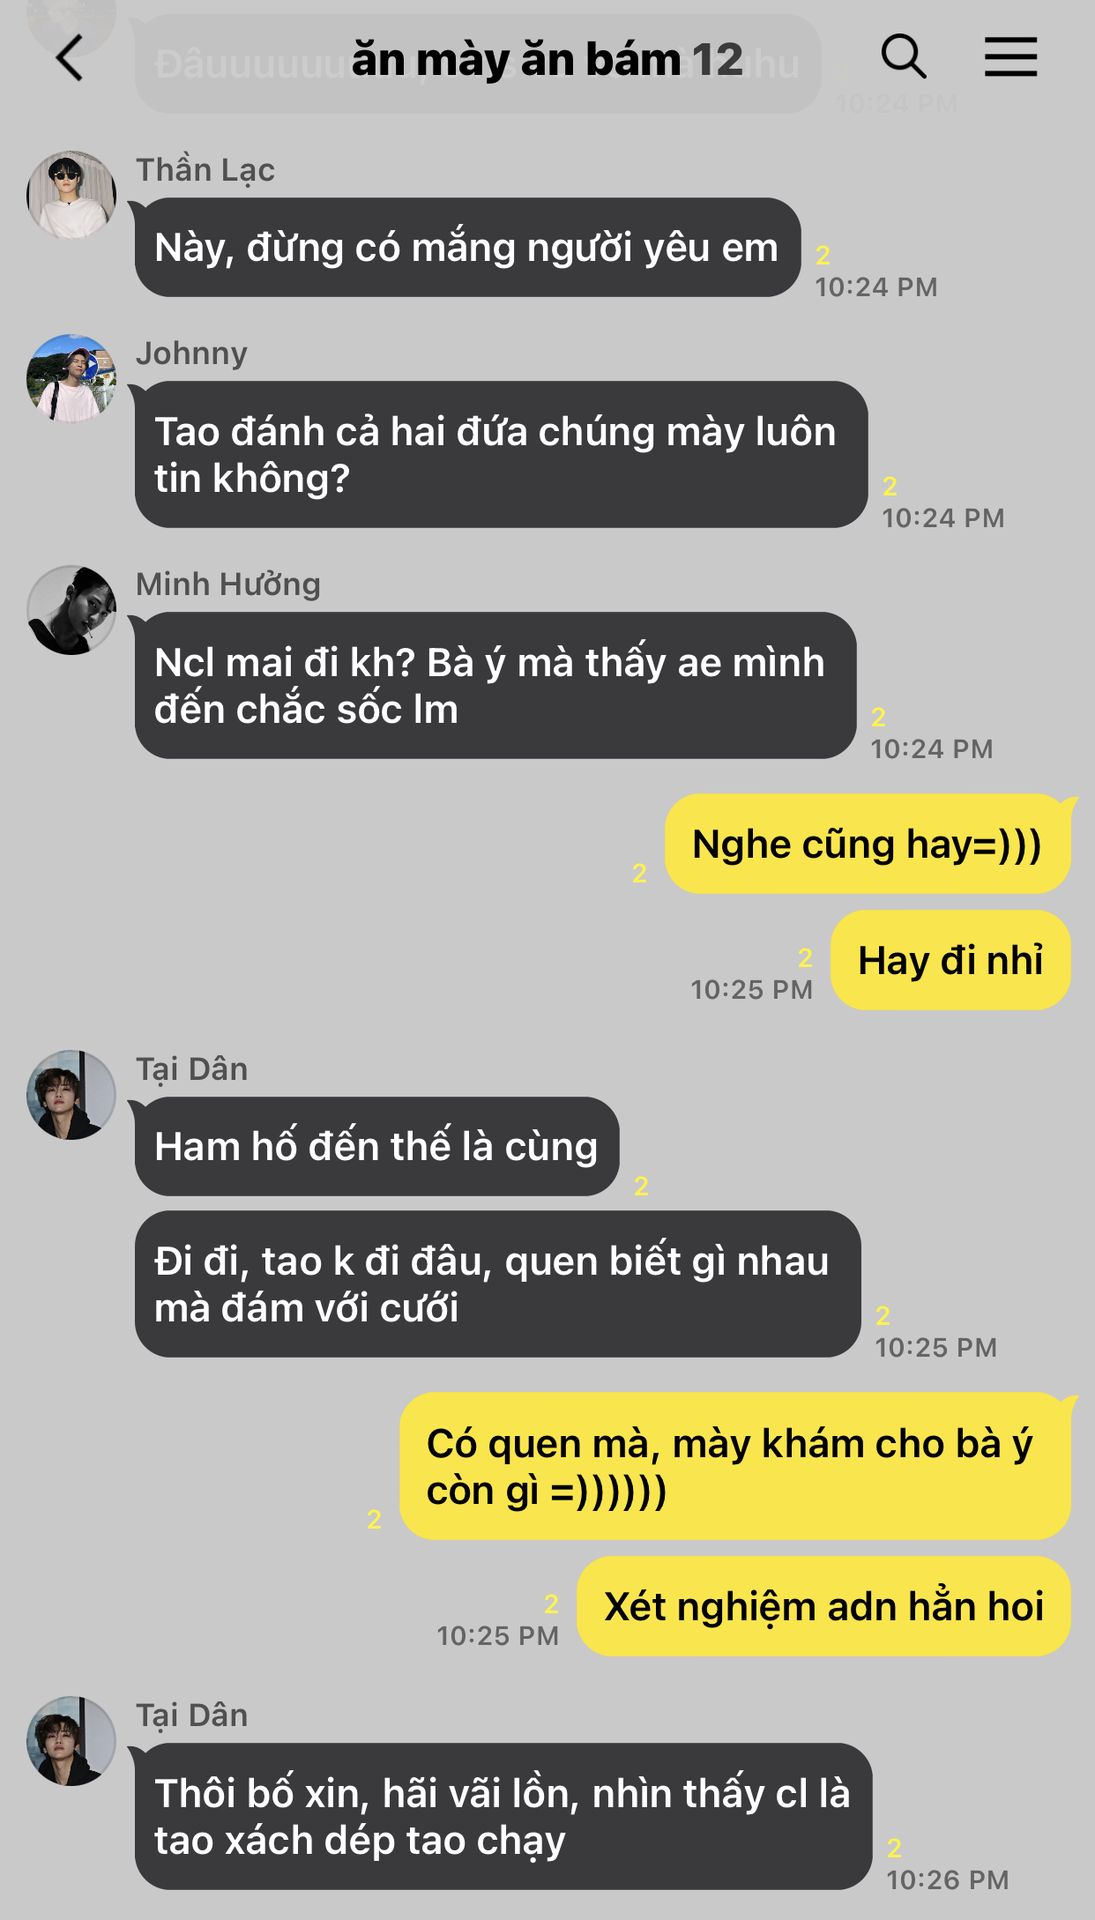Tap the yellow 'Nghe cũng hay=)))' bubble

point(867,844)
